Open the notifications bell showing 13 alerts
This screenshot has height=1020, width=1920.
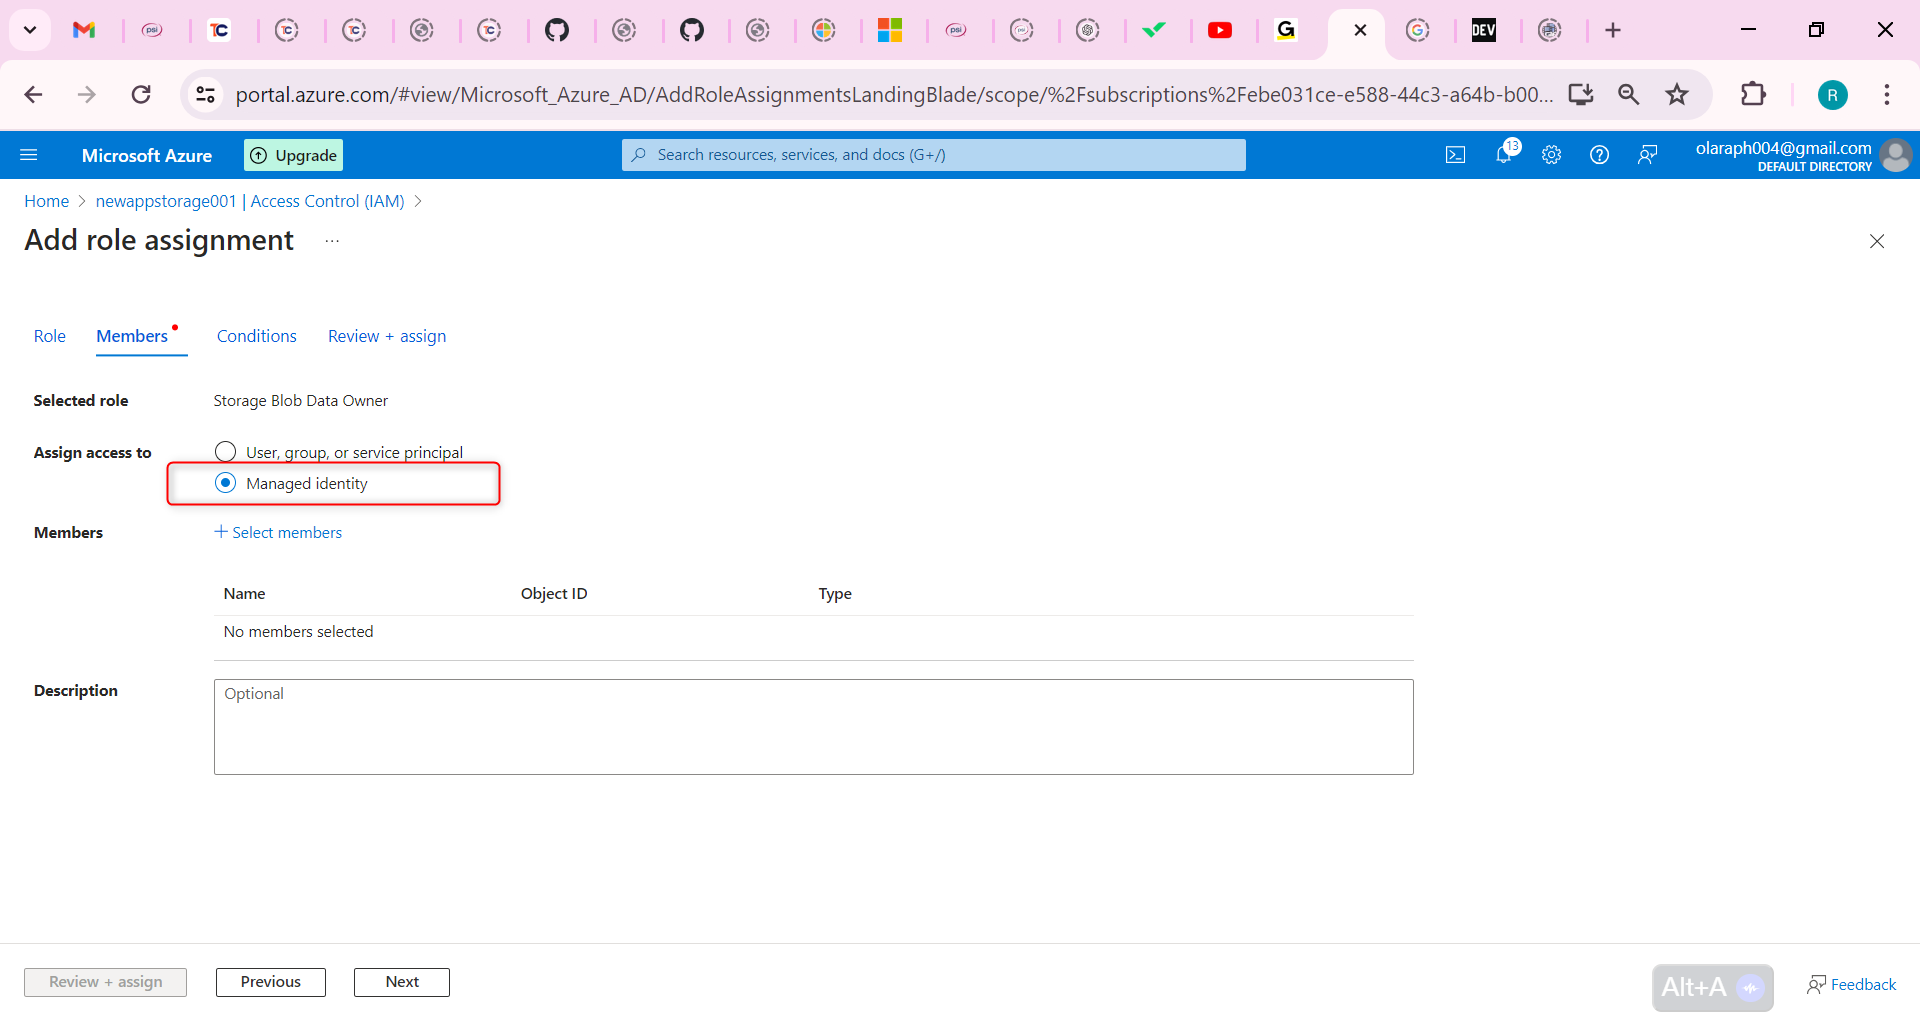[1503, 154]
